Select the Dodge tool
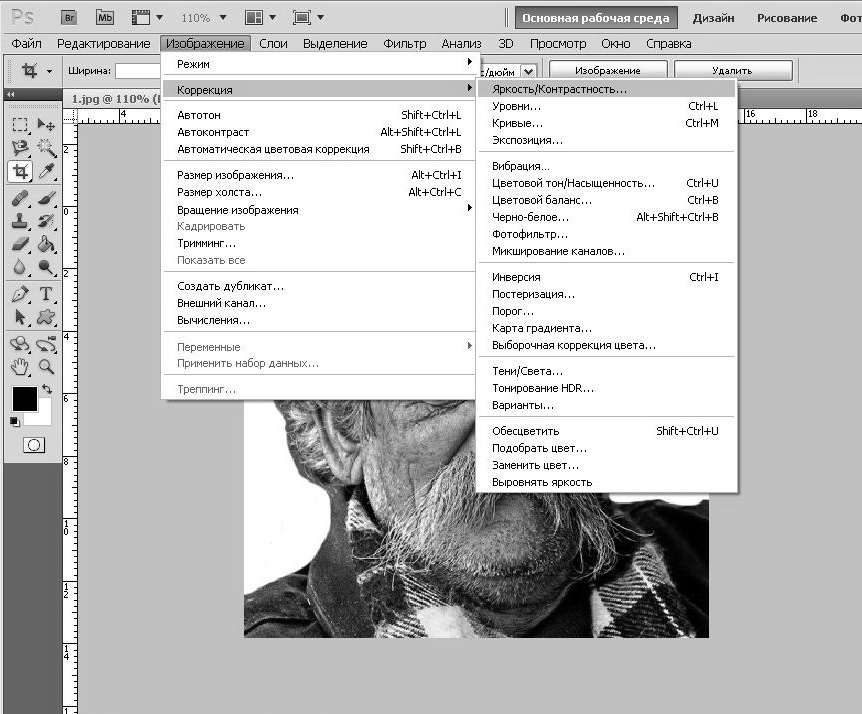 pos(46,267)
